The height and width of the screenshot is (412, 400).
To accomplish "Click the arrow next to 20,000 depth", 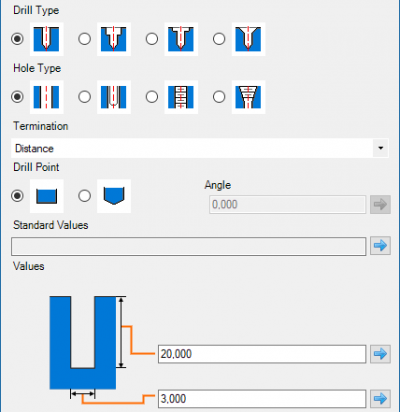I will [380, 354].
